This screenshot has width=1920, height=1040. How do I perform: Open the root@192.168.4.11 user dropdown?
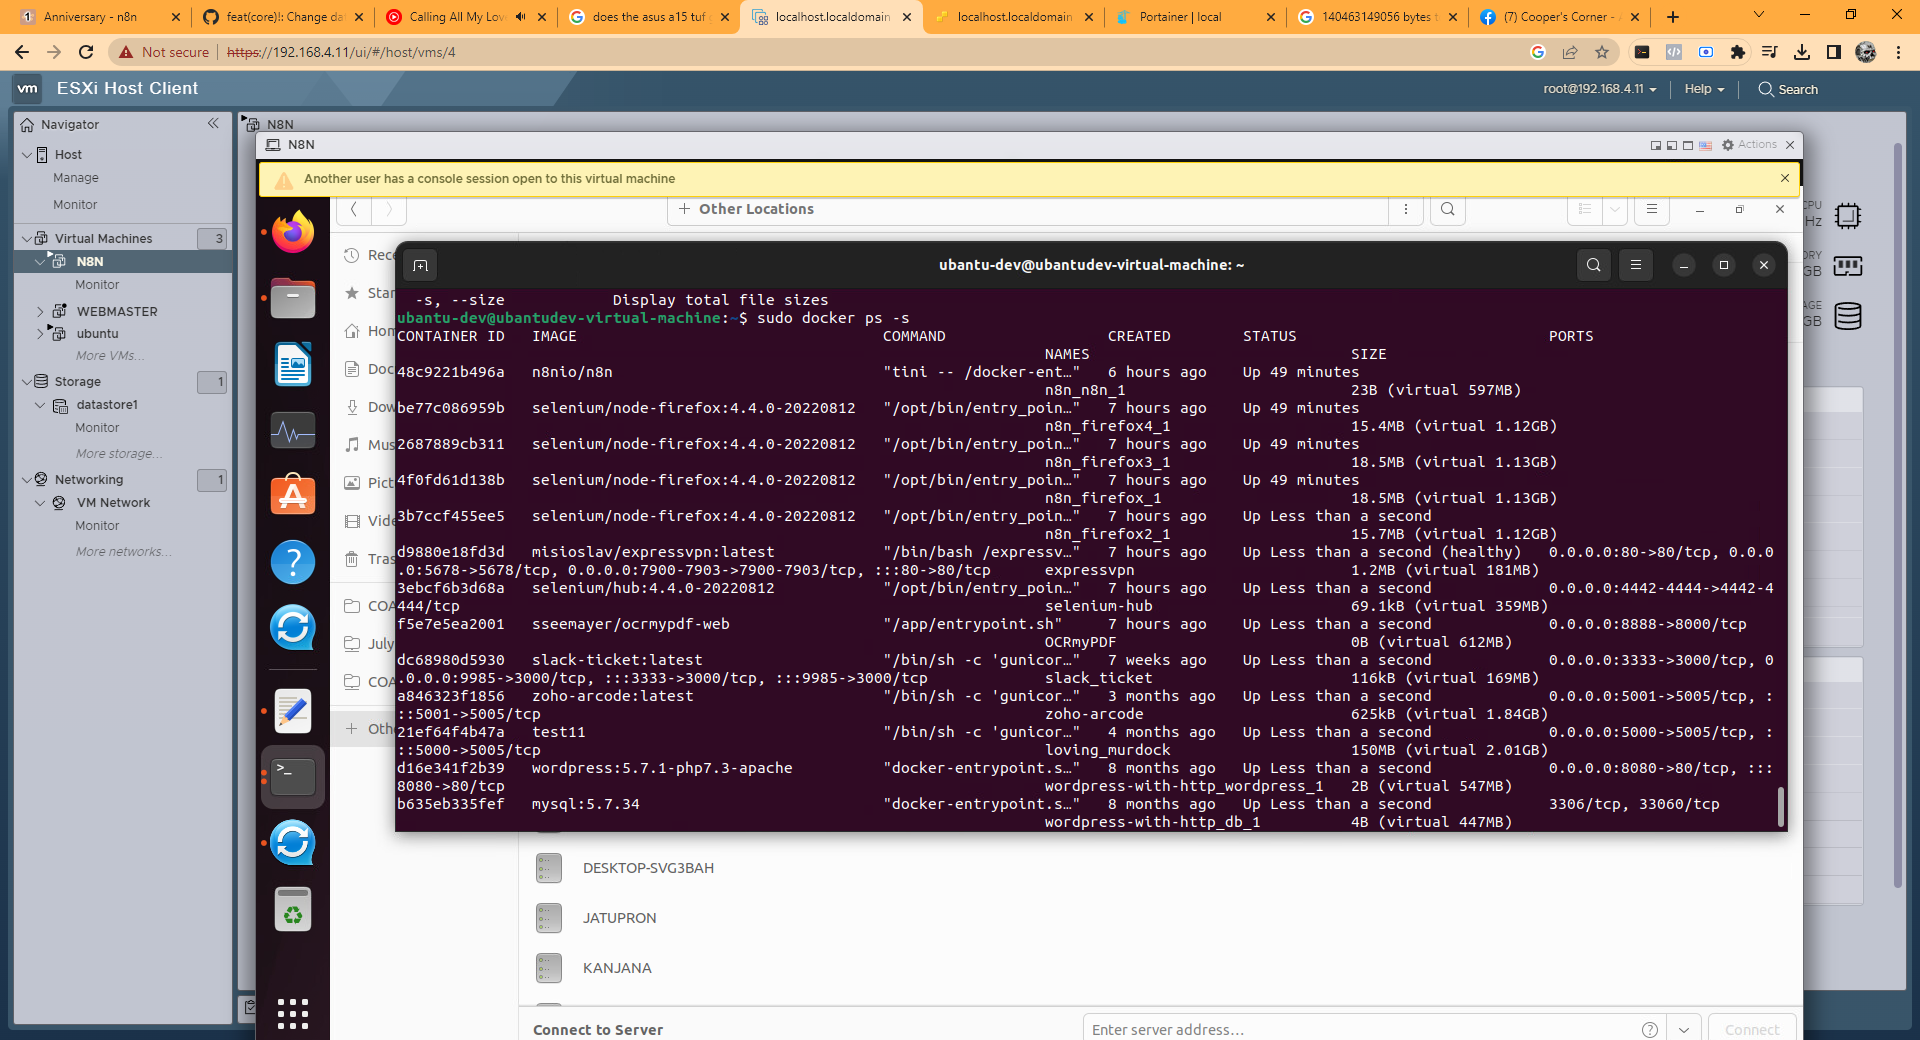1599,89
